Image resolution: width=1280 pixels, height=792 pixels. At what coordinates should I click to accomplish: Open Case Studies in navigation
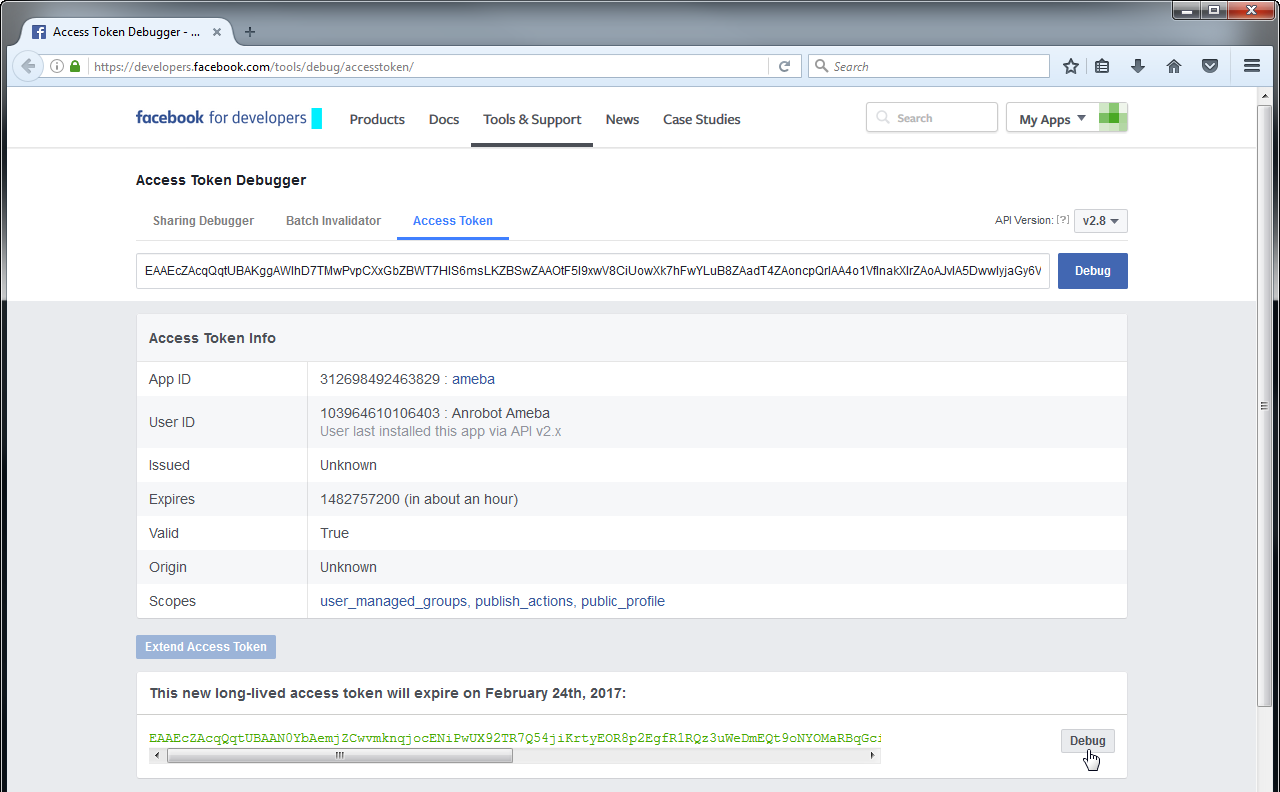(702, 119)
